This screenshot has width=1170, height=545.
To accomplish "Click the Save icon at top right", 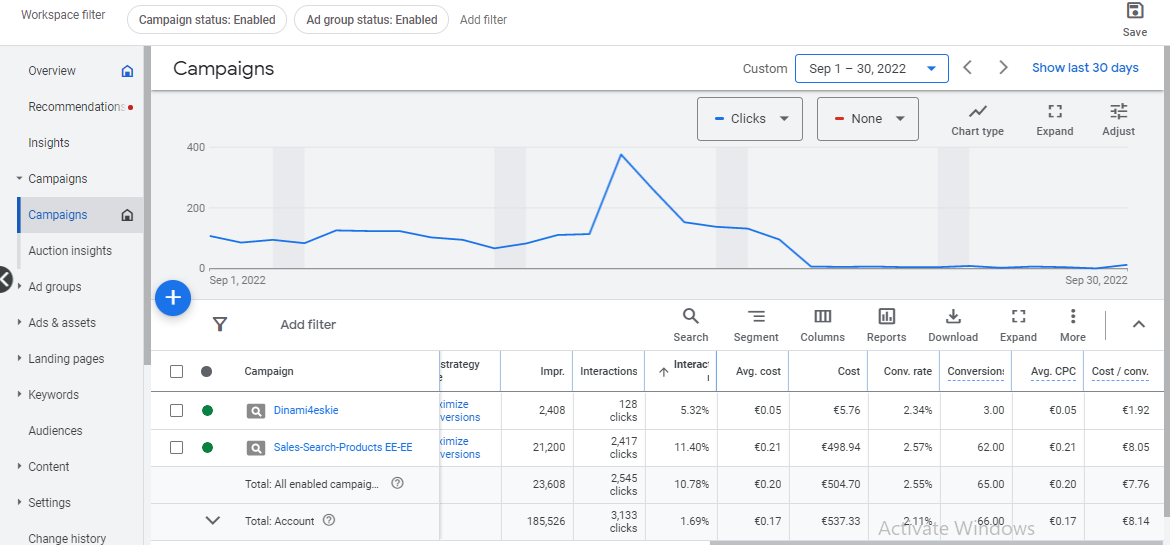I will tap(1134, 12).
